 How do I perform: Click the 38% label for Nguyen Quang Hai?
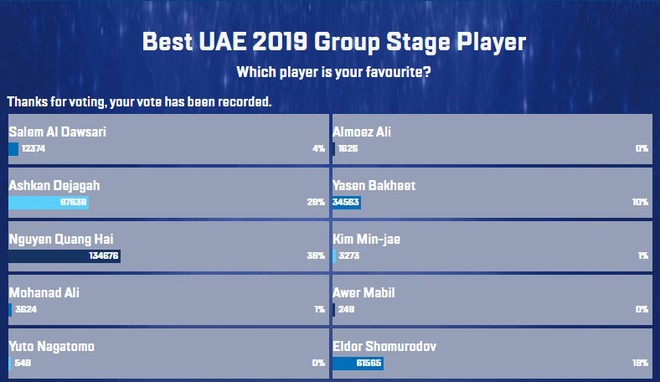316,256
